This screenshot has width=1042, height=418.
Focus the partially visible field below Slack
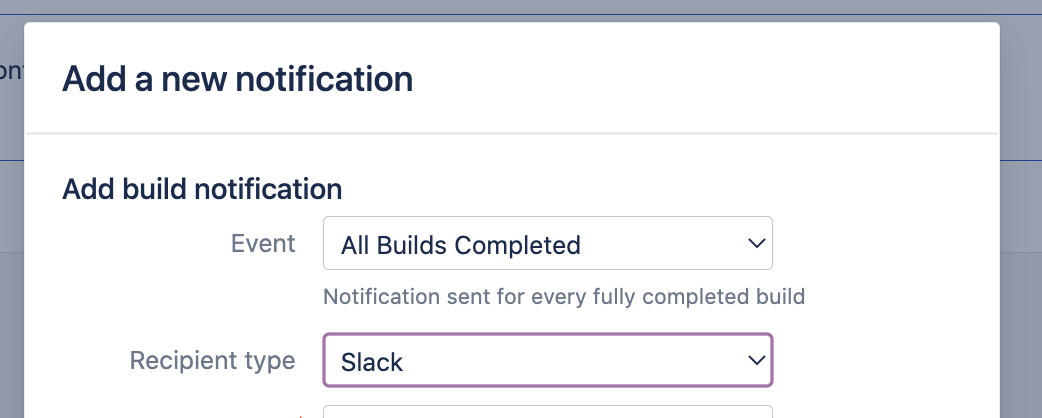pos(546,412)
